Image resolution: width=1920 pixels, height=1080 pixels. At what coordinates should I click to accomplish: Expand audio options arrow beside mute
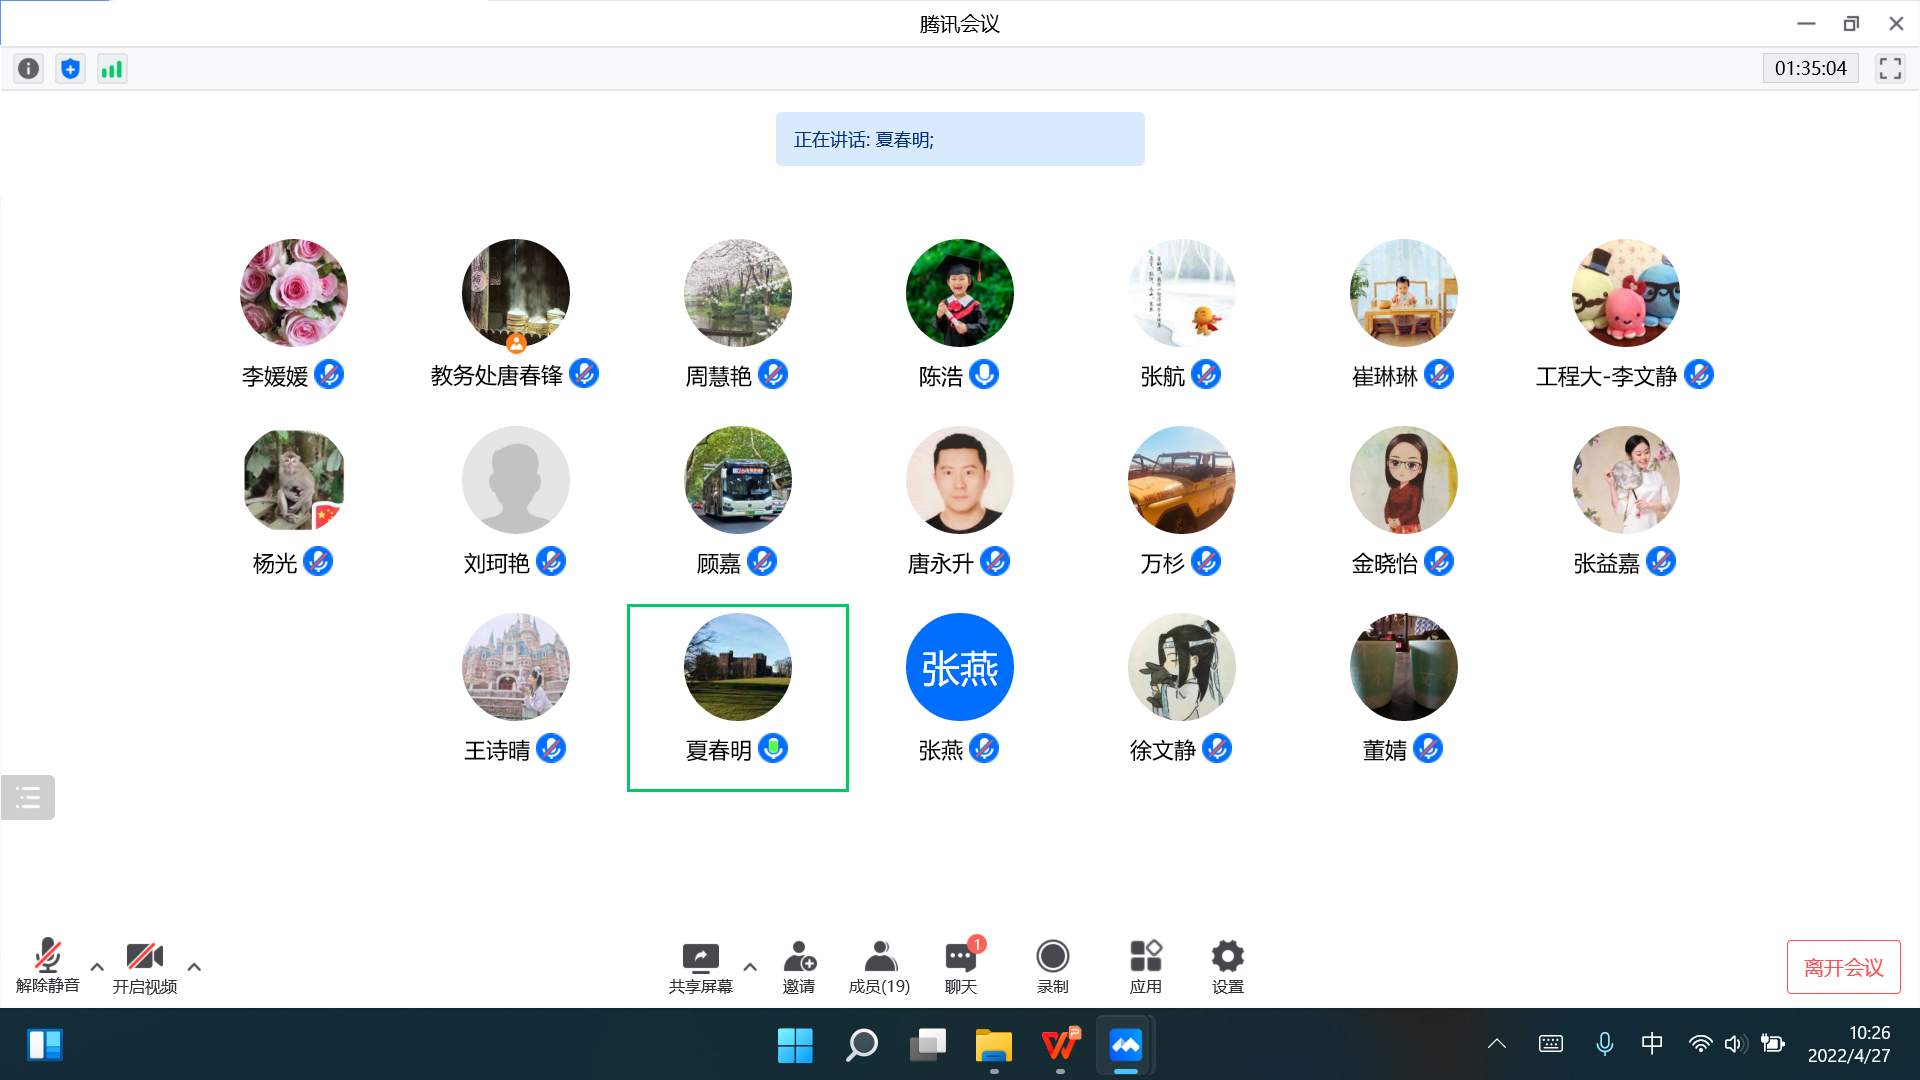97,967
